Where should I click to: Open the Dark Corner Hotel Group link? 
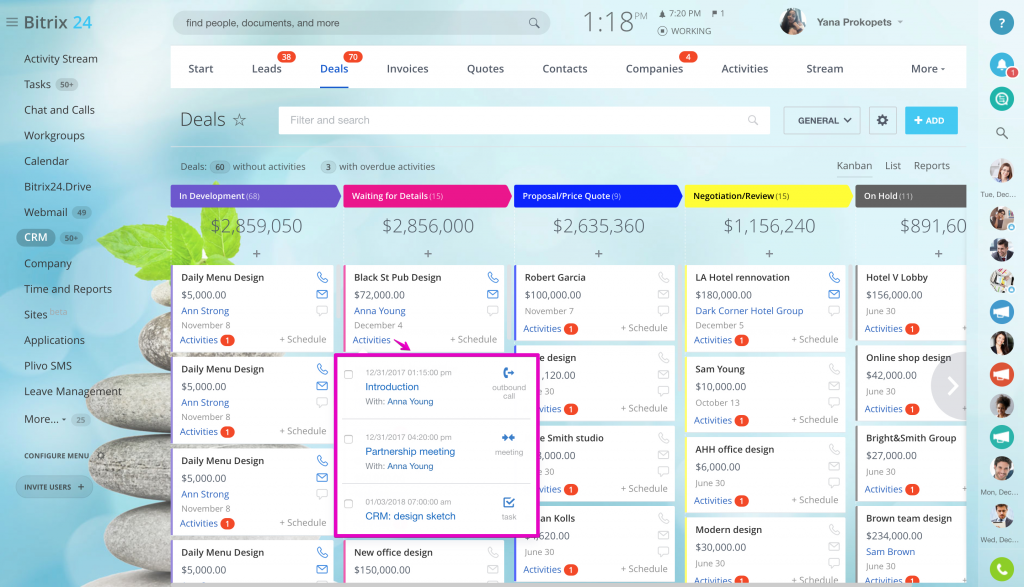click(x=749, y=311)
